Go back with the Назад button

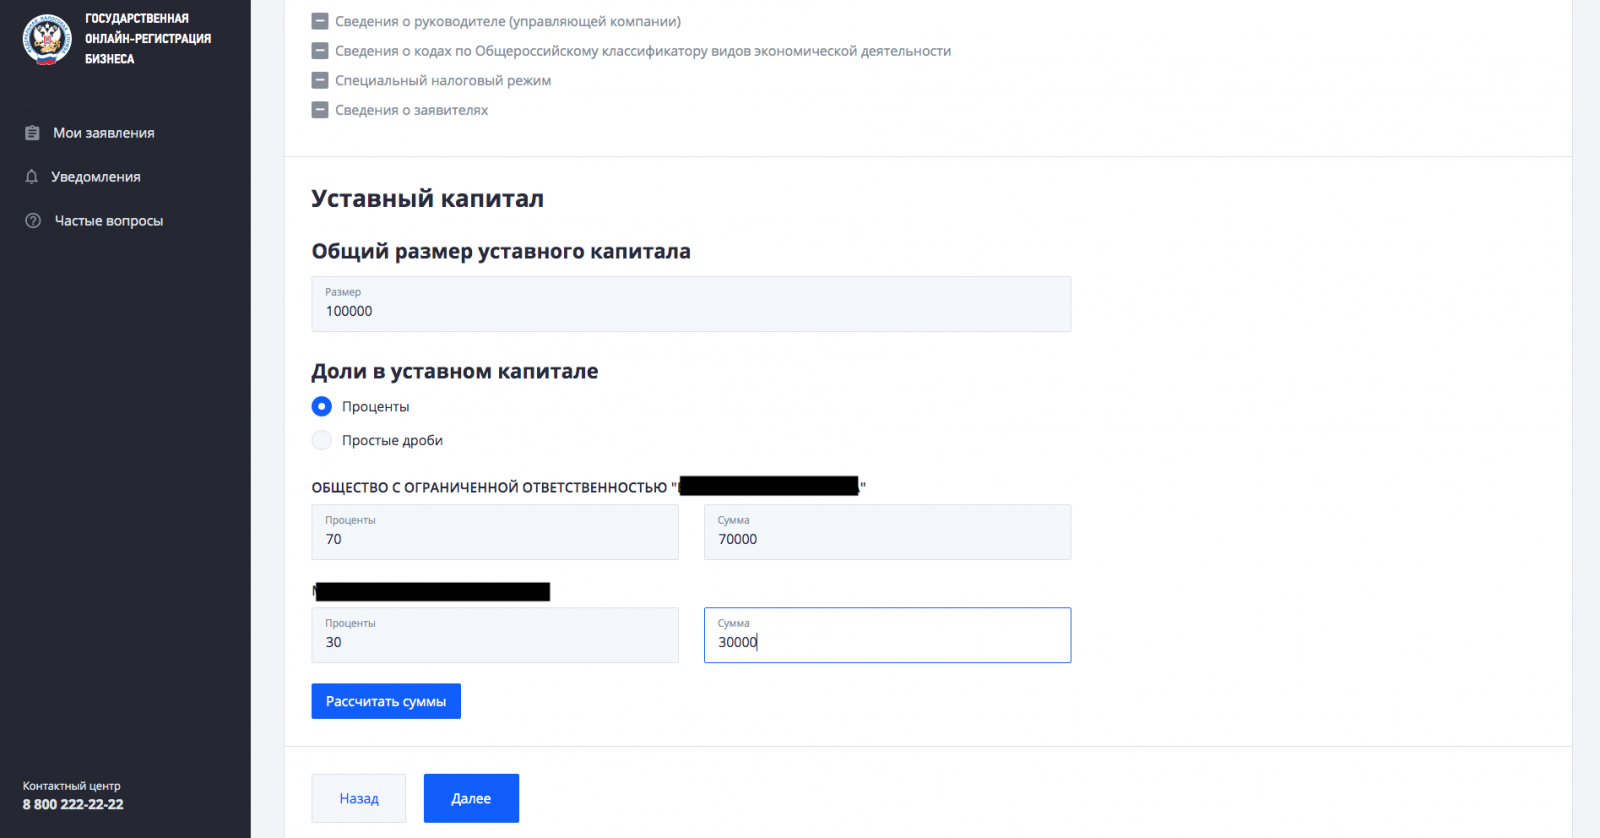(x=359, y=798)
